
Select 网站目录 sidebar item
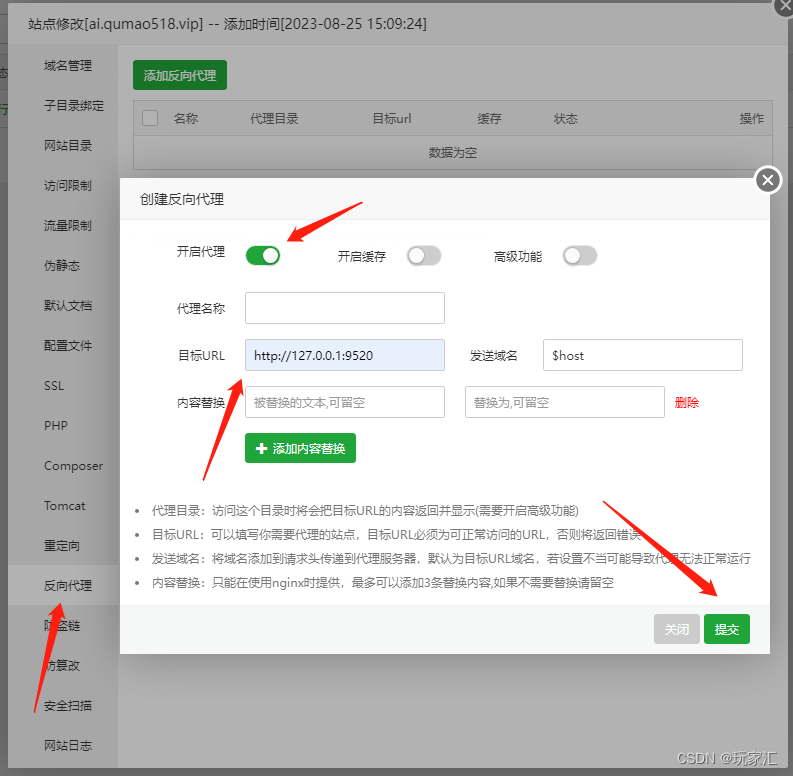[x=68, y=146]
